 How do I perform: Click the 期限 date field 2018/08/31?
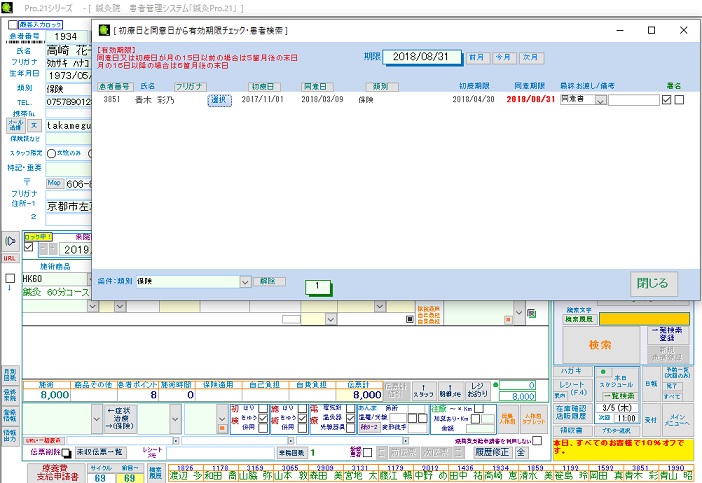tap(422, 57)
